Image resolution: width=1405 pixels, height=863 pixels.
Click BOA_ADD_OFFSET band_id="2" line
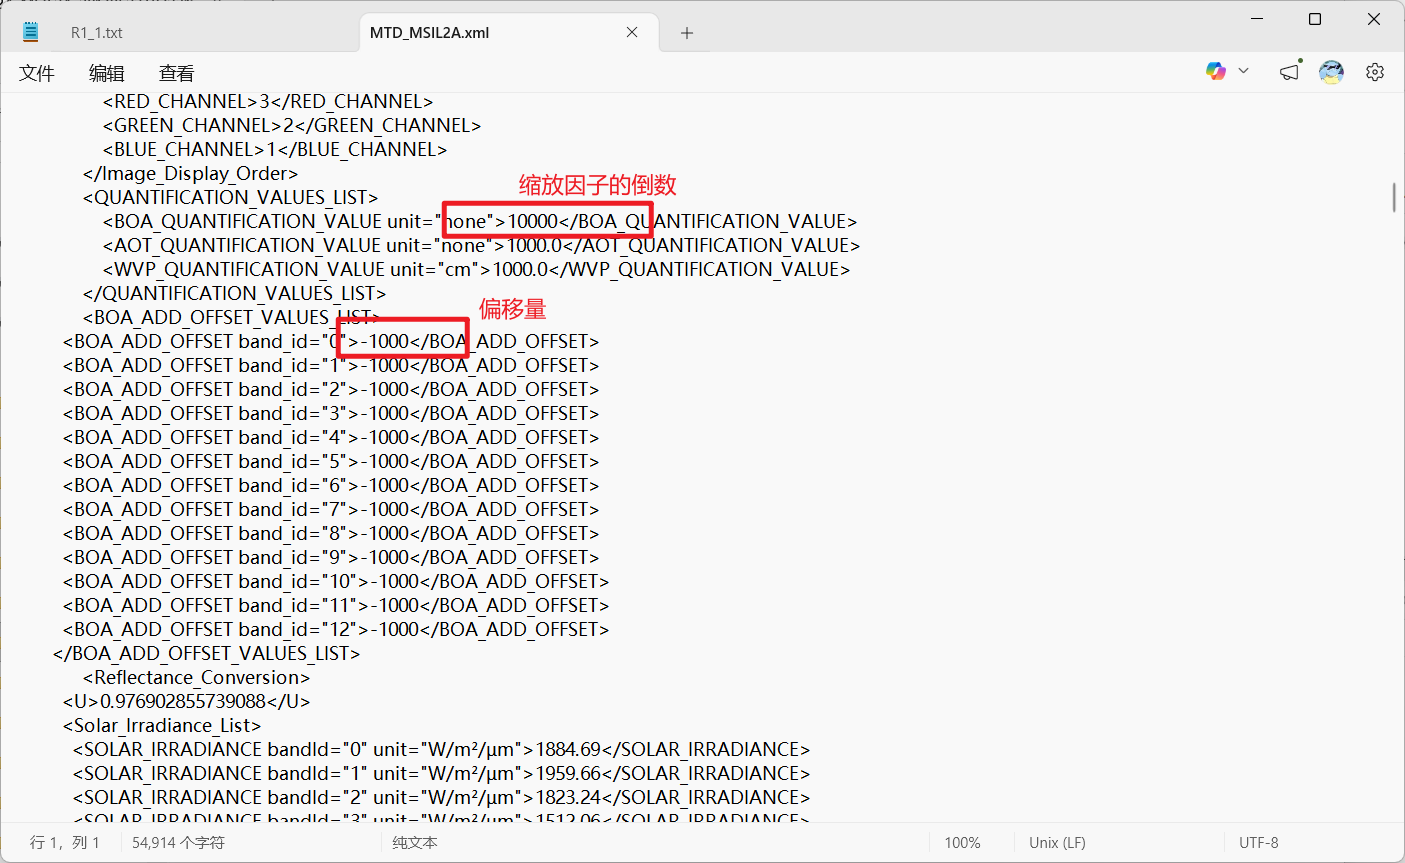pyautogui.click(x=331, y=389)
